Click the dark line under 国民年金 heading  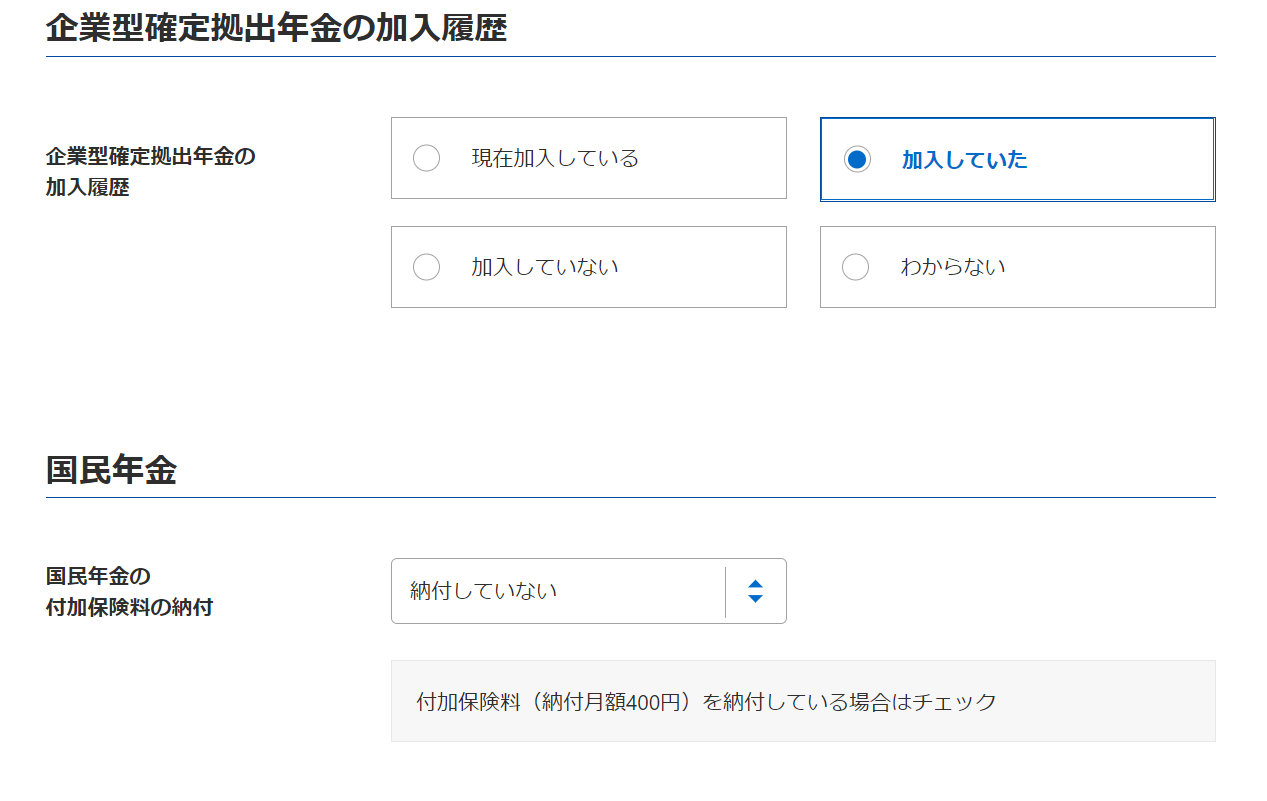(630, 497)
